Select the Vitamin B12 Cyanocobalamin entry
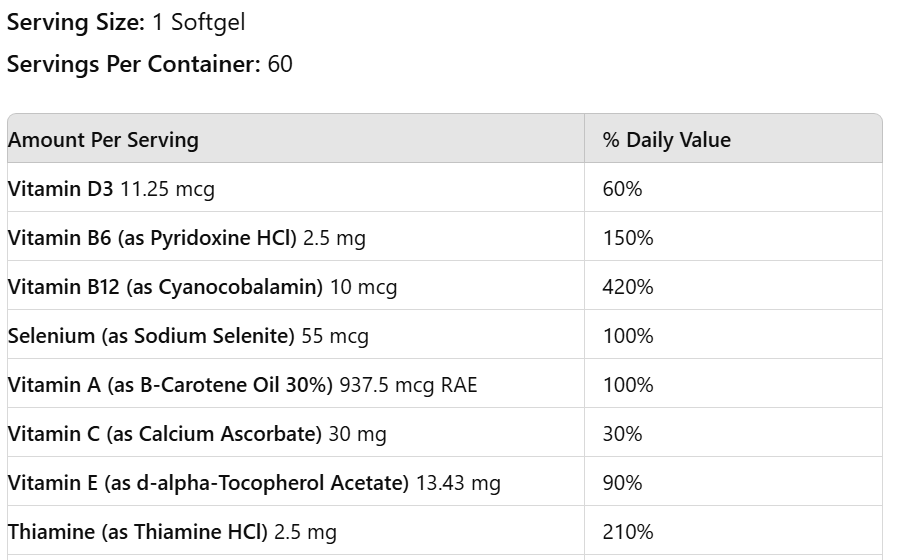 tap(202, 287)
